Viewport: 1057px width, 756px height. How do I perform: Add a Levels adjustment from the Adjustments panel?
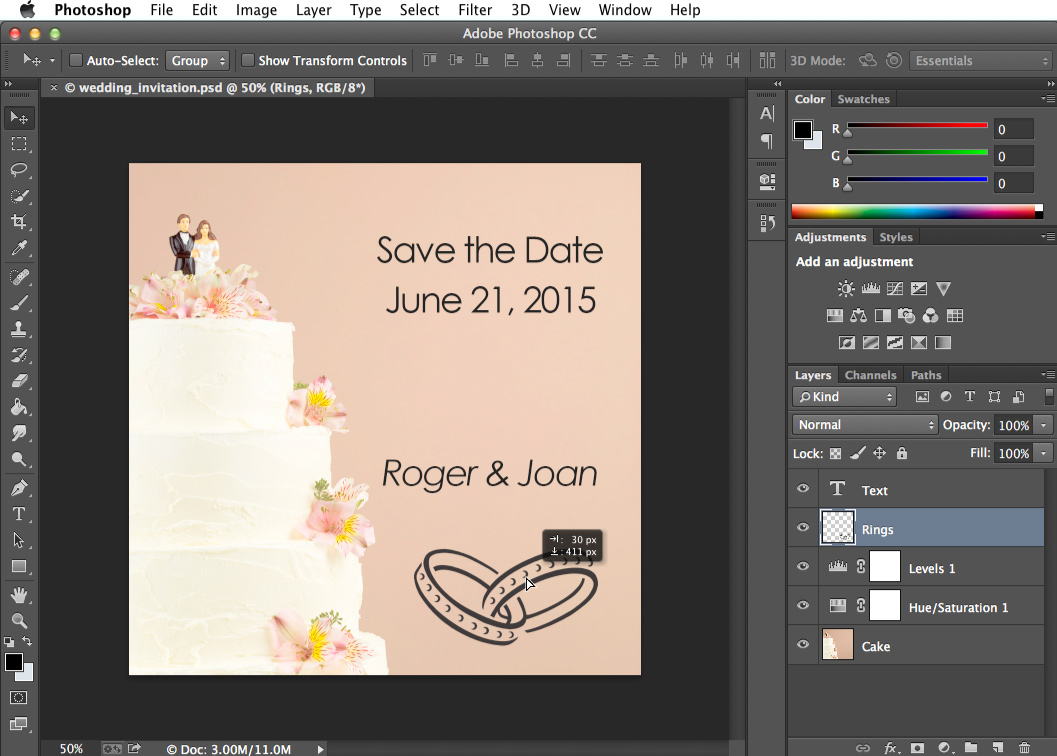coord(871,288)
